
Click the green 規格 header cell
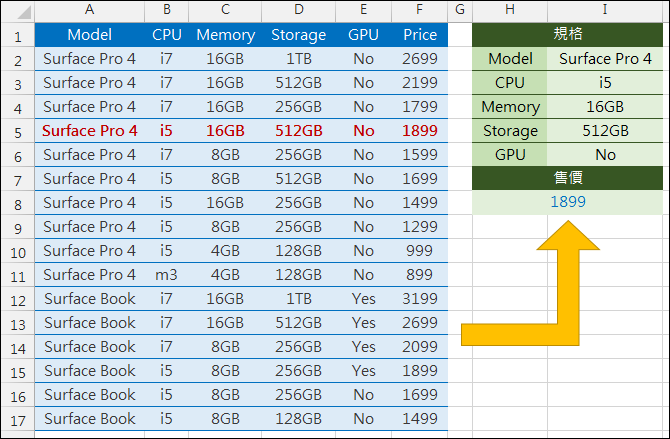[x=567, y=35]
